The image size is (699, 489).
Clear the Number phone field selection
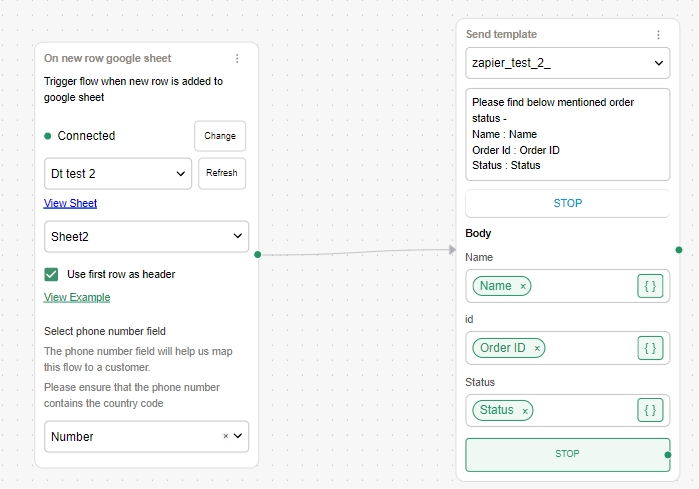click(225, 436)
